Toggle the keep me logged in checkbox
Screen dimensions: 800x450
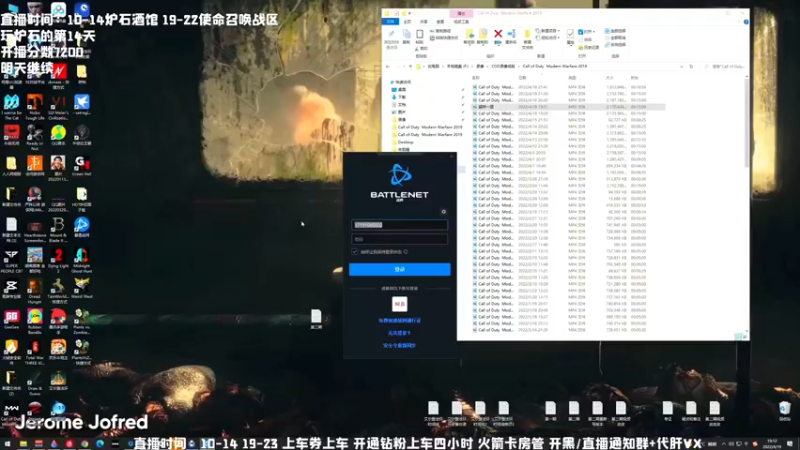click(x=355, y=252)
